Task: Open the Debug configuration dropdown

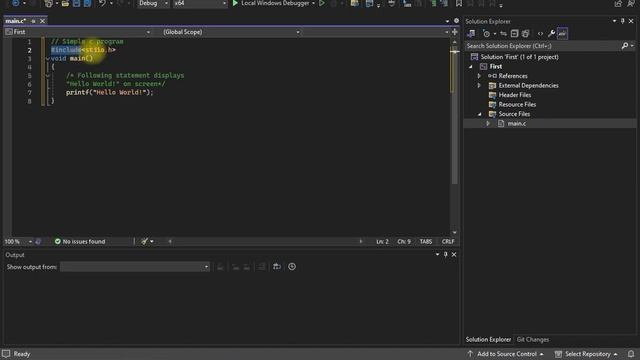Action: tap(153, 3)
